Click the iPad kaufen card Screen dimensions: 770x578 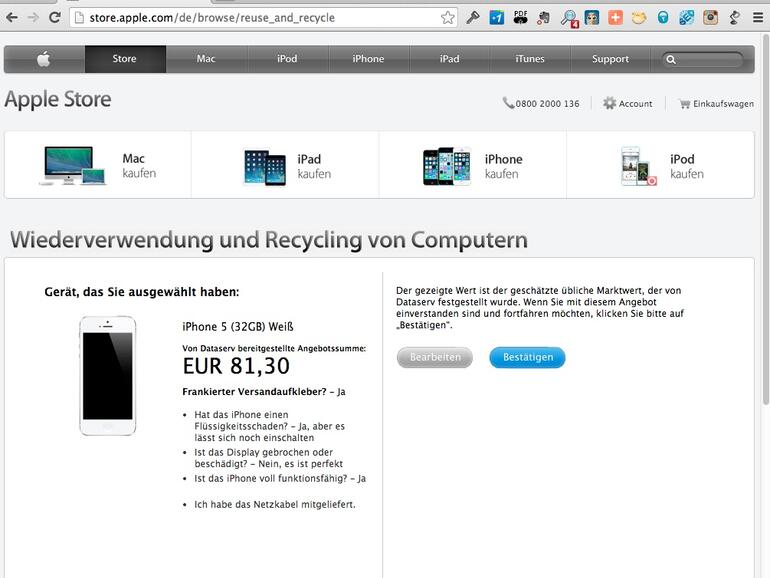[285, 165]
